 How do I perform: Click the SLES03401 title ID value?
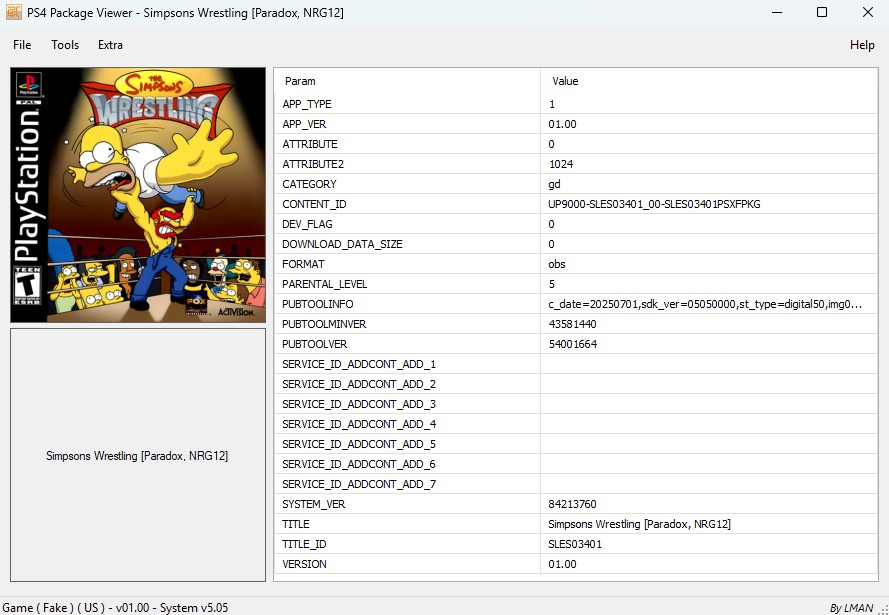[x=575, y=544]
